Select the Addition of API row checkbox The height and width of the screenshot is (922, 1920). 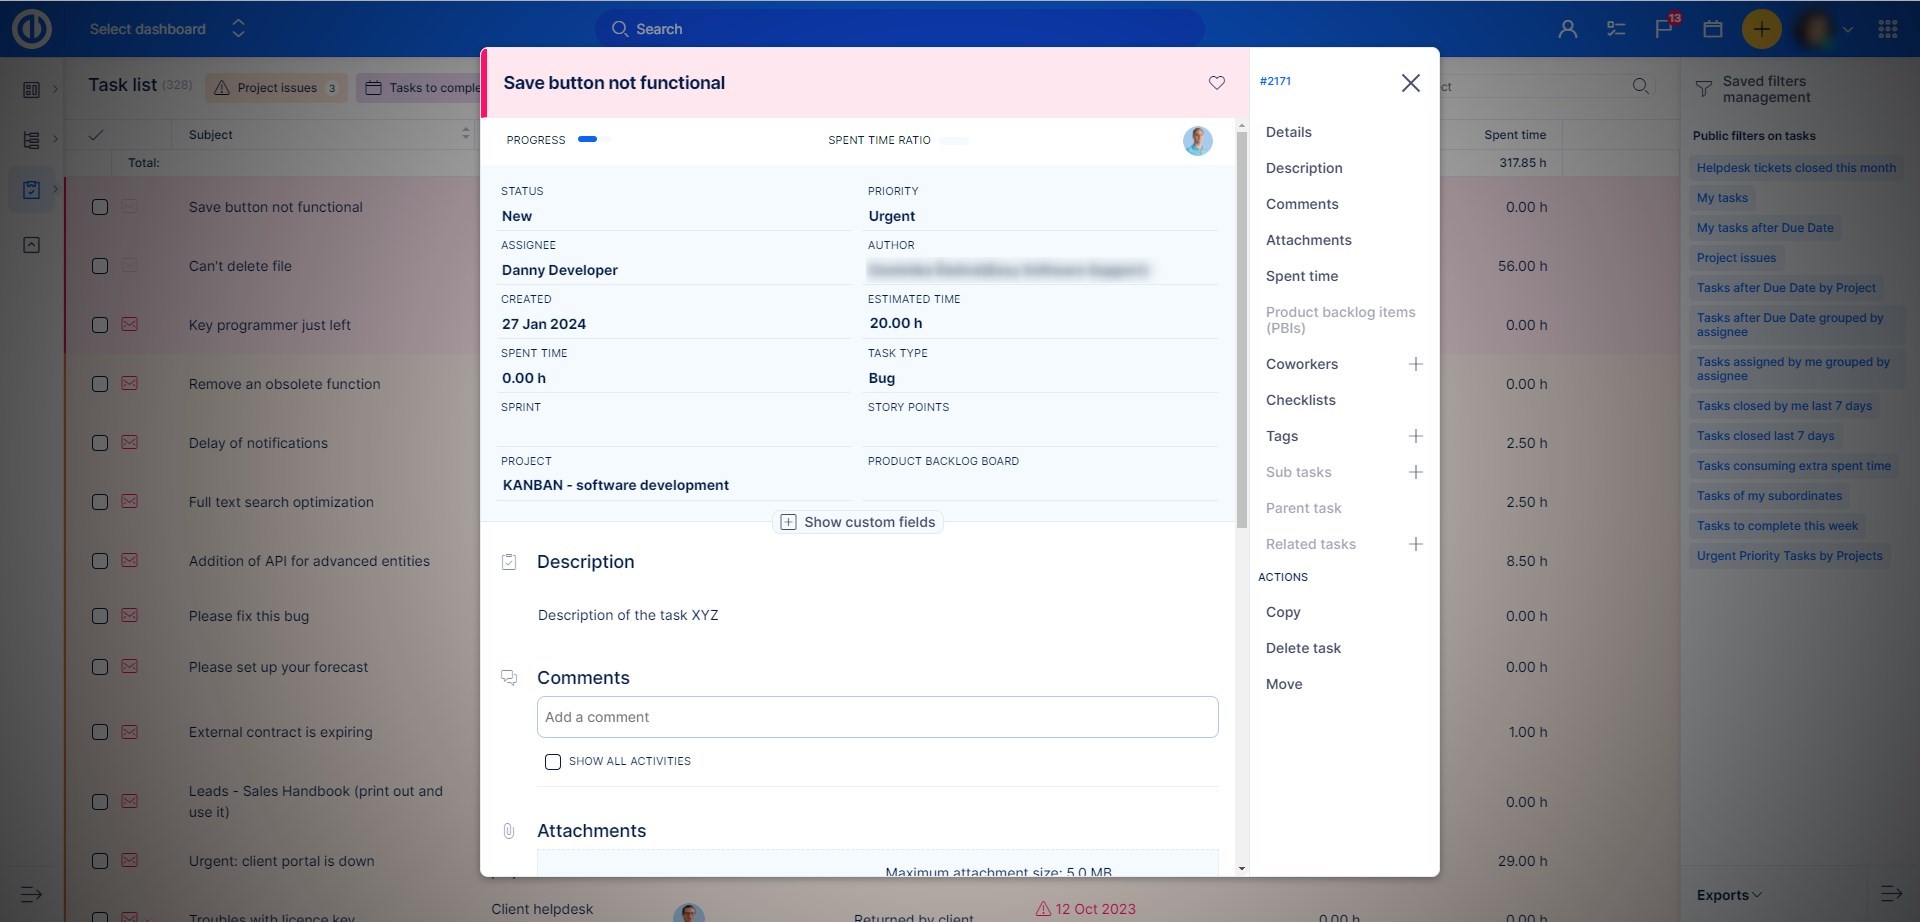[100, 561]
